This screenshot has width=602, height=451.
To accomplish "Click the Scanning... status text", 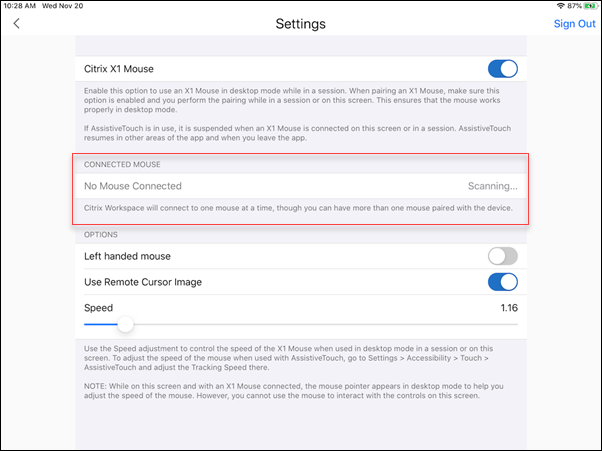I will [492, 186].
